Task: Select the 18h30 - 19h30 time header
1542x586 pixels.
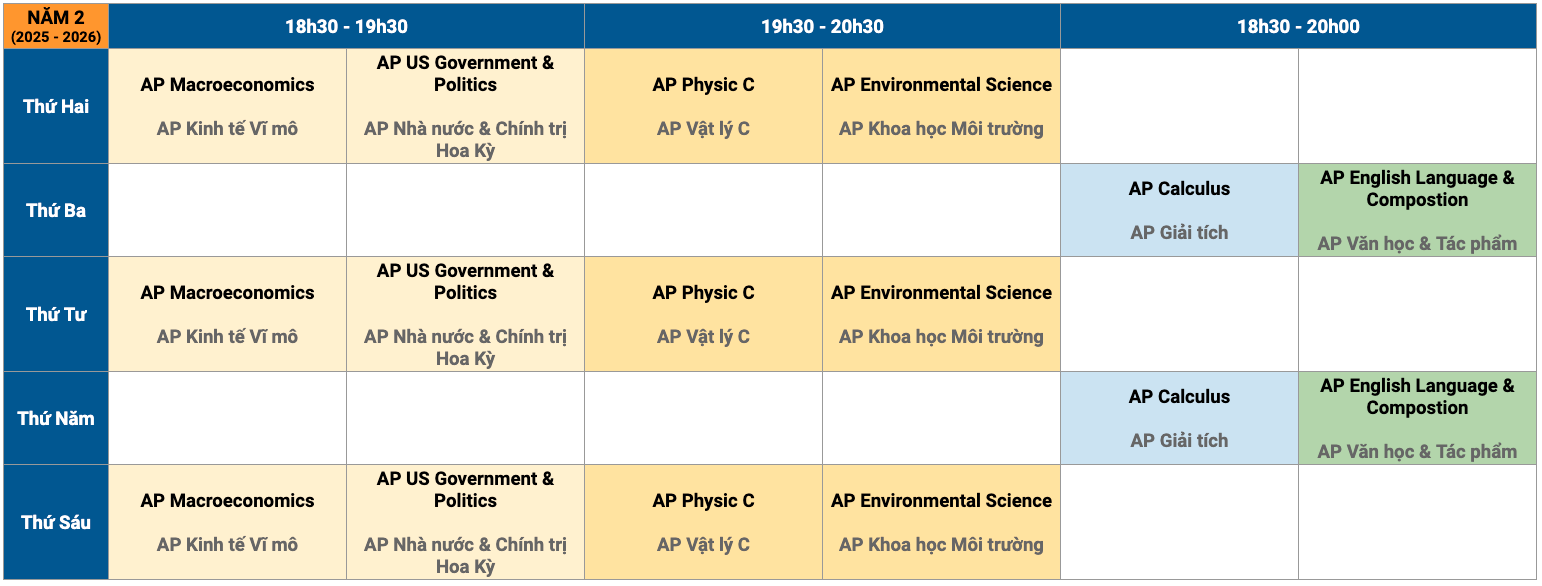Action: pyautogui.click(x=346, y=26)
